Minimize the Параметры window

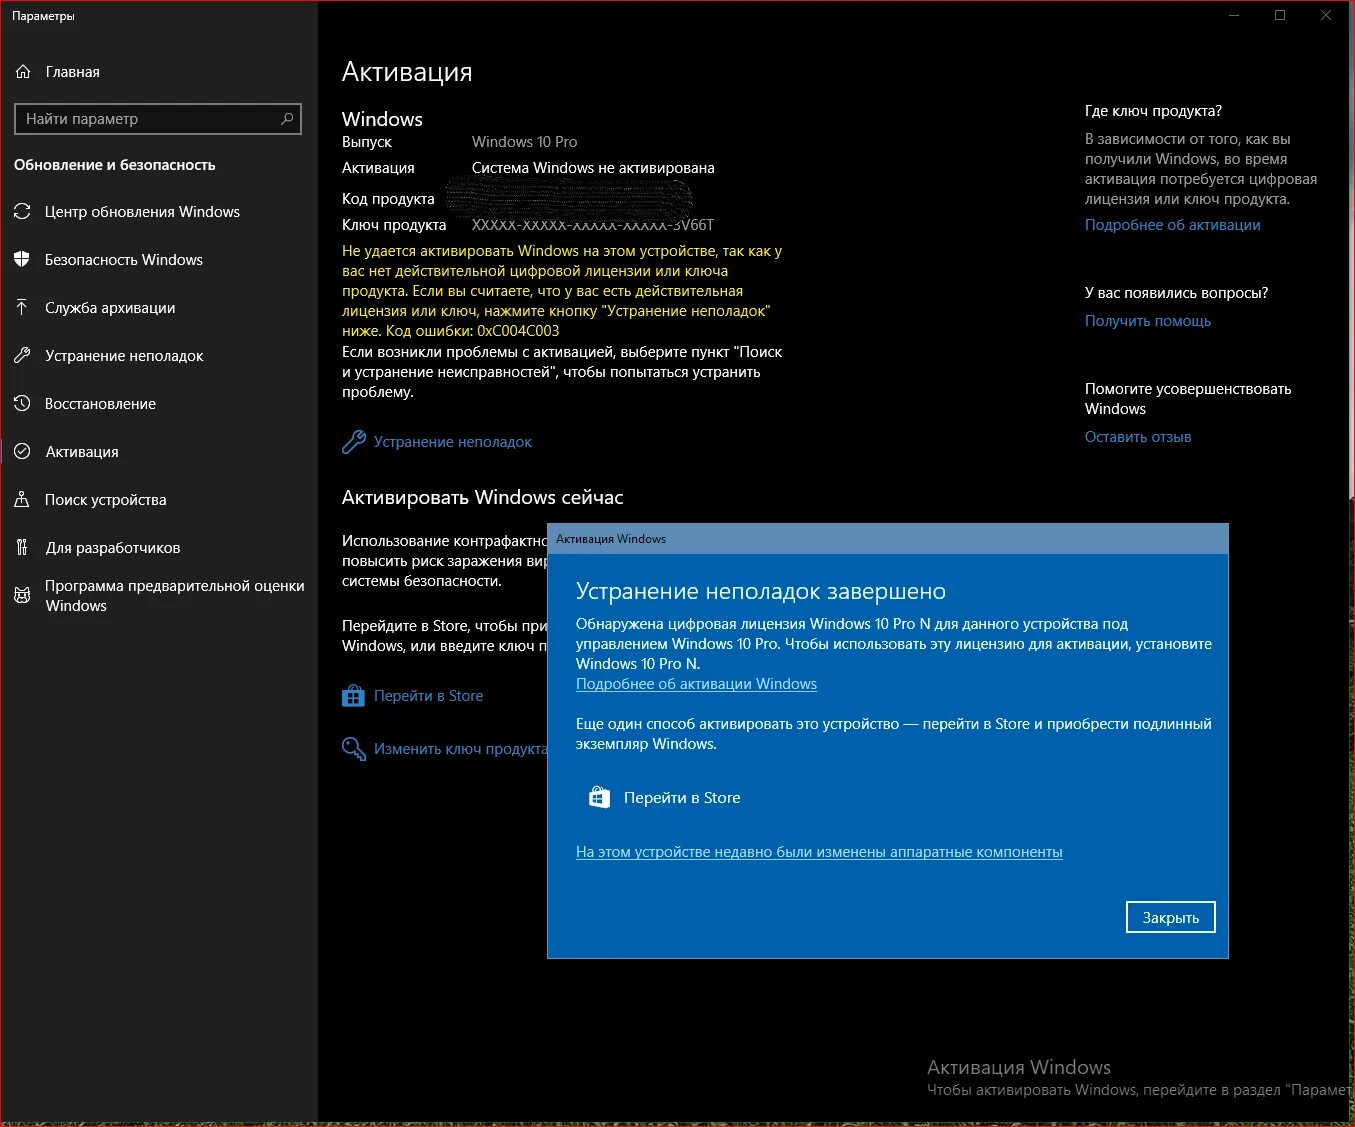(x=1234, y=15)
